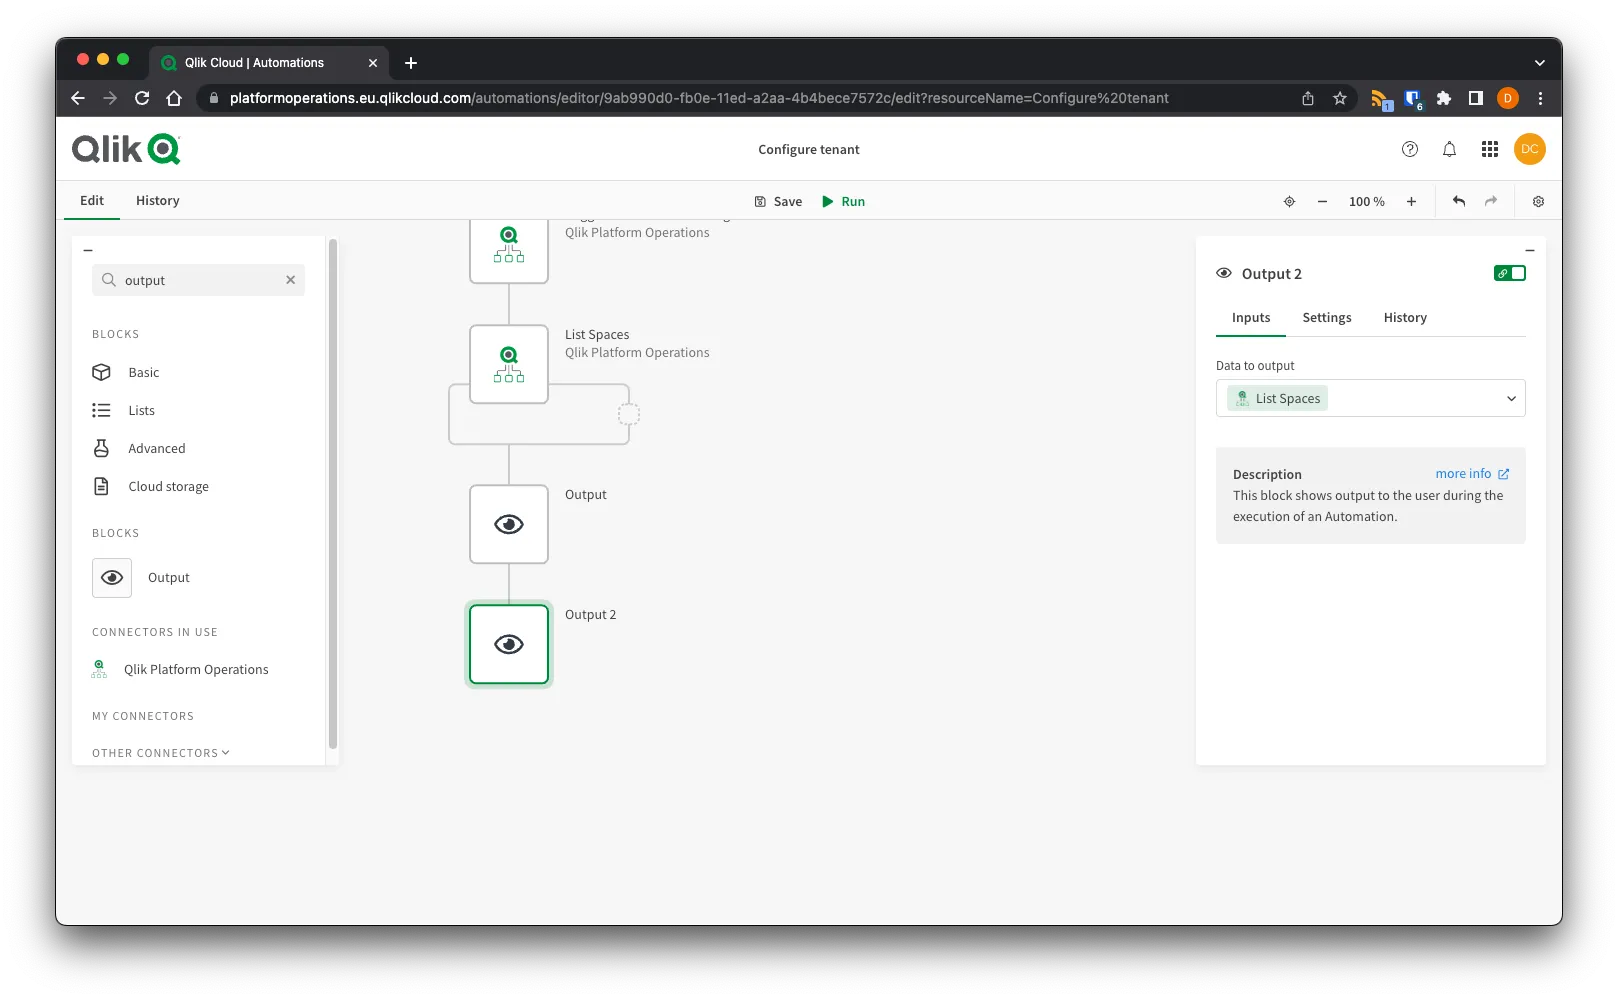Screen dimensions: 1618x999
Task: Switch to the Settings tab
Action: tap(1326, 317)
